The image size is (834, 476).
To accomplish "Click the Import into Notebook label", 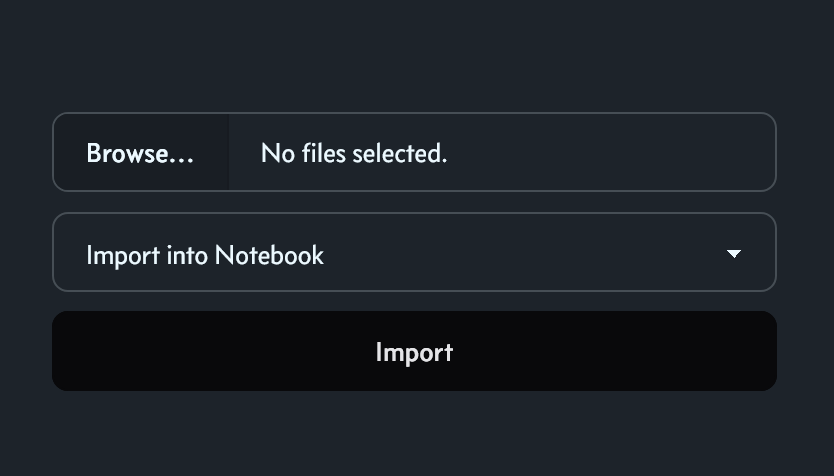I will coord(205,256).
